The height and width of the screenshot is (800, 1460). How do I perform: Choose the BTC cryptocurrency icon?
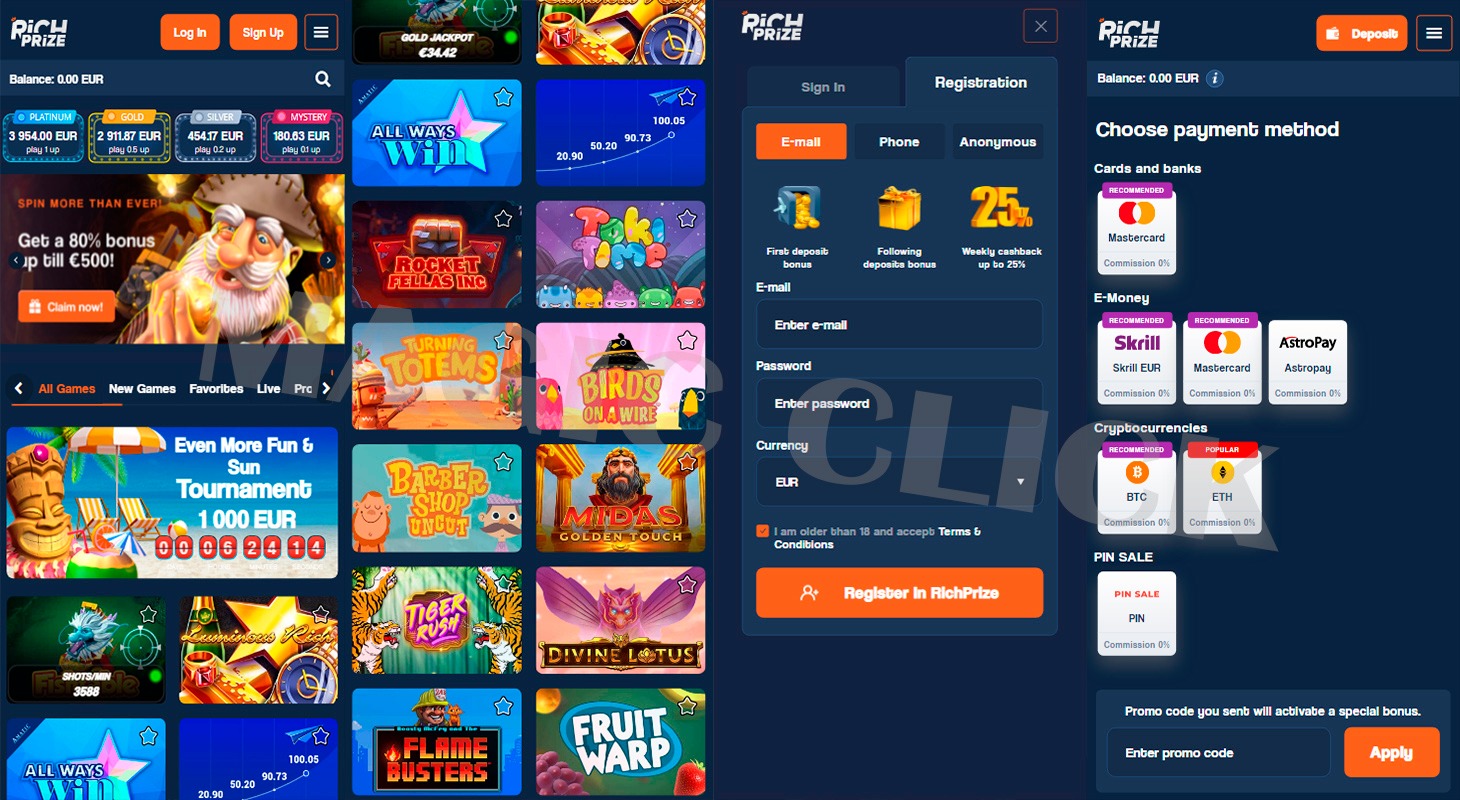[x=1137, y=487]
